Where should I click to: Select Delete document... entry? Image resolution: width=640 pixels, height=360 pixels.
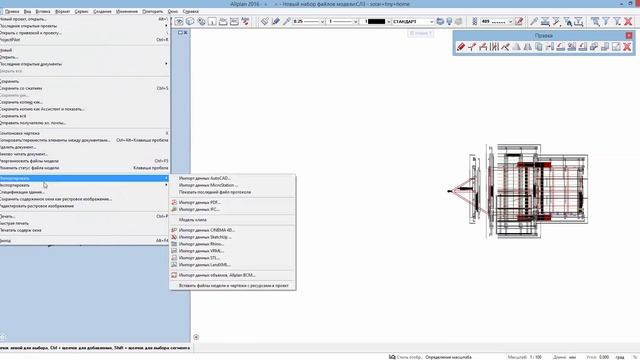84,147
